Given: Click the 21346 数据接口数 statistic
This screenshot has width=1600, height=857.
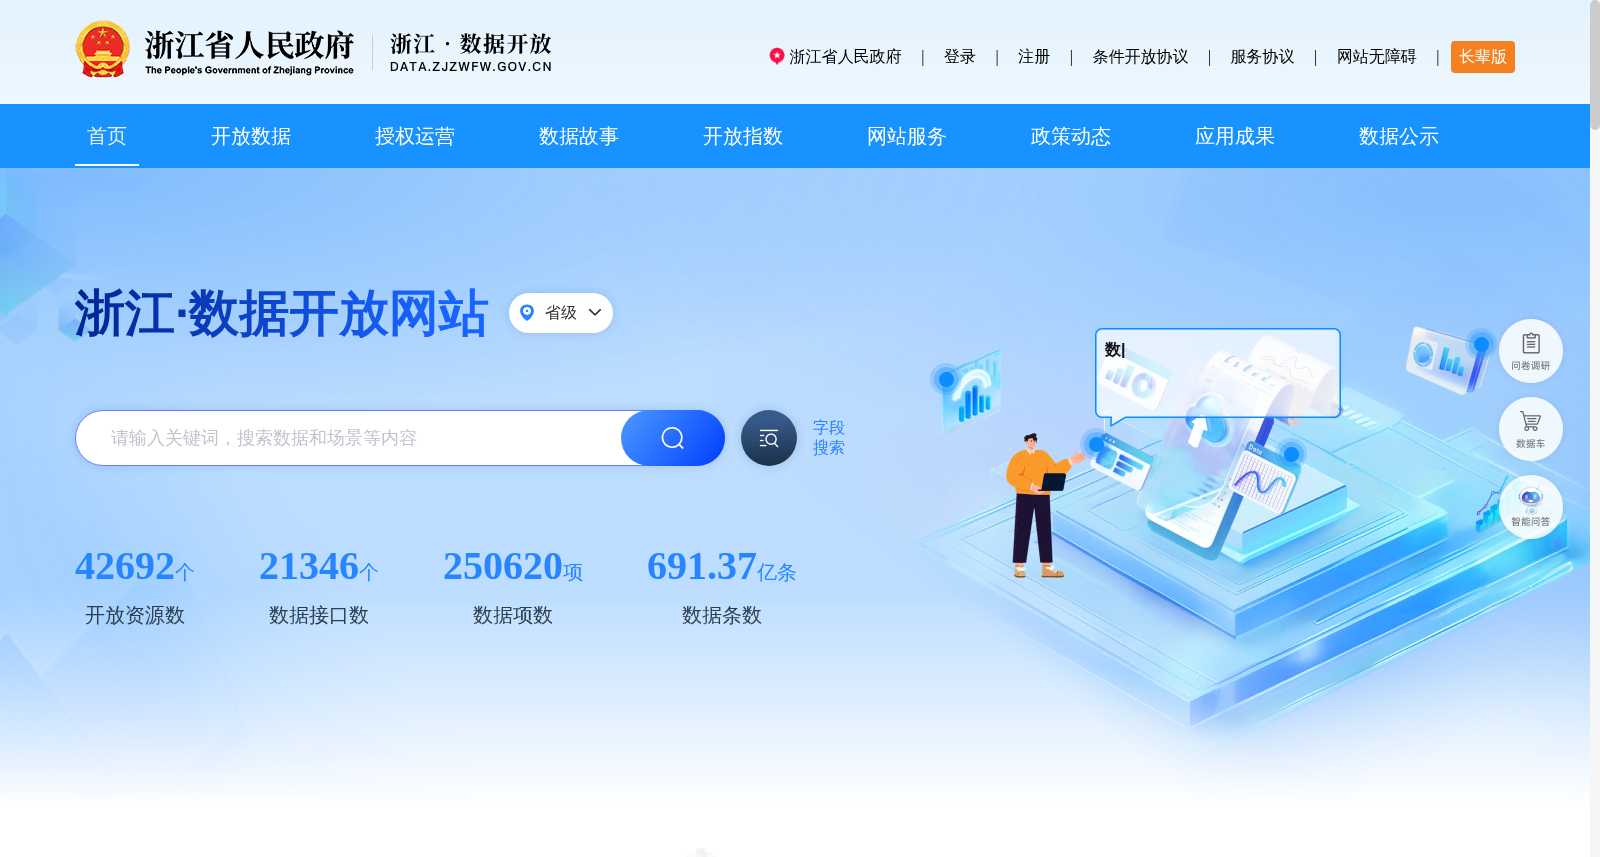Looking at the screenshot, I should [x=319, y=587].
